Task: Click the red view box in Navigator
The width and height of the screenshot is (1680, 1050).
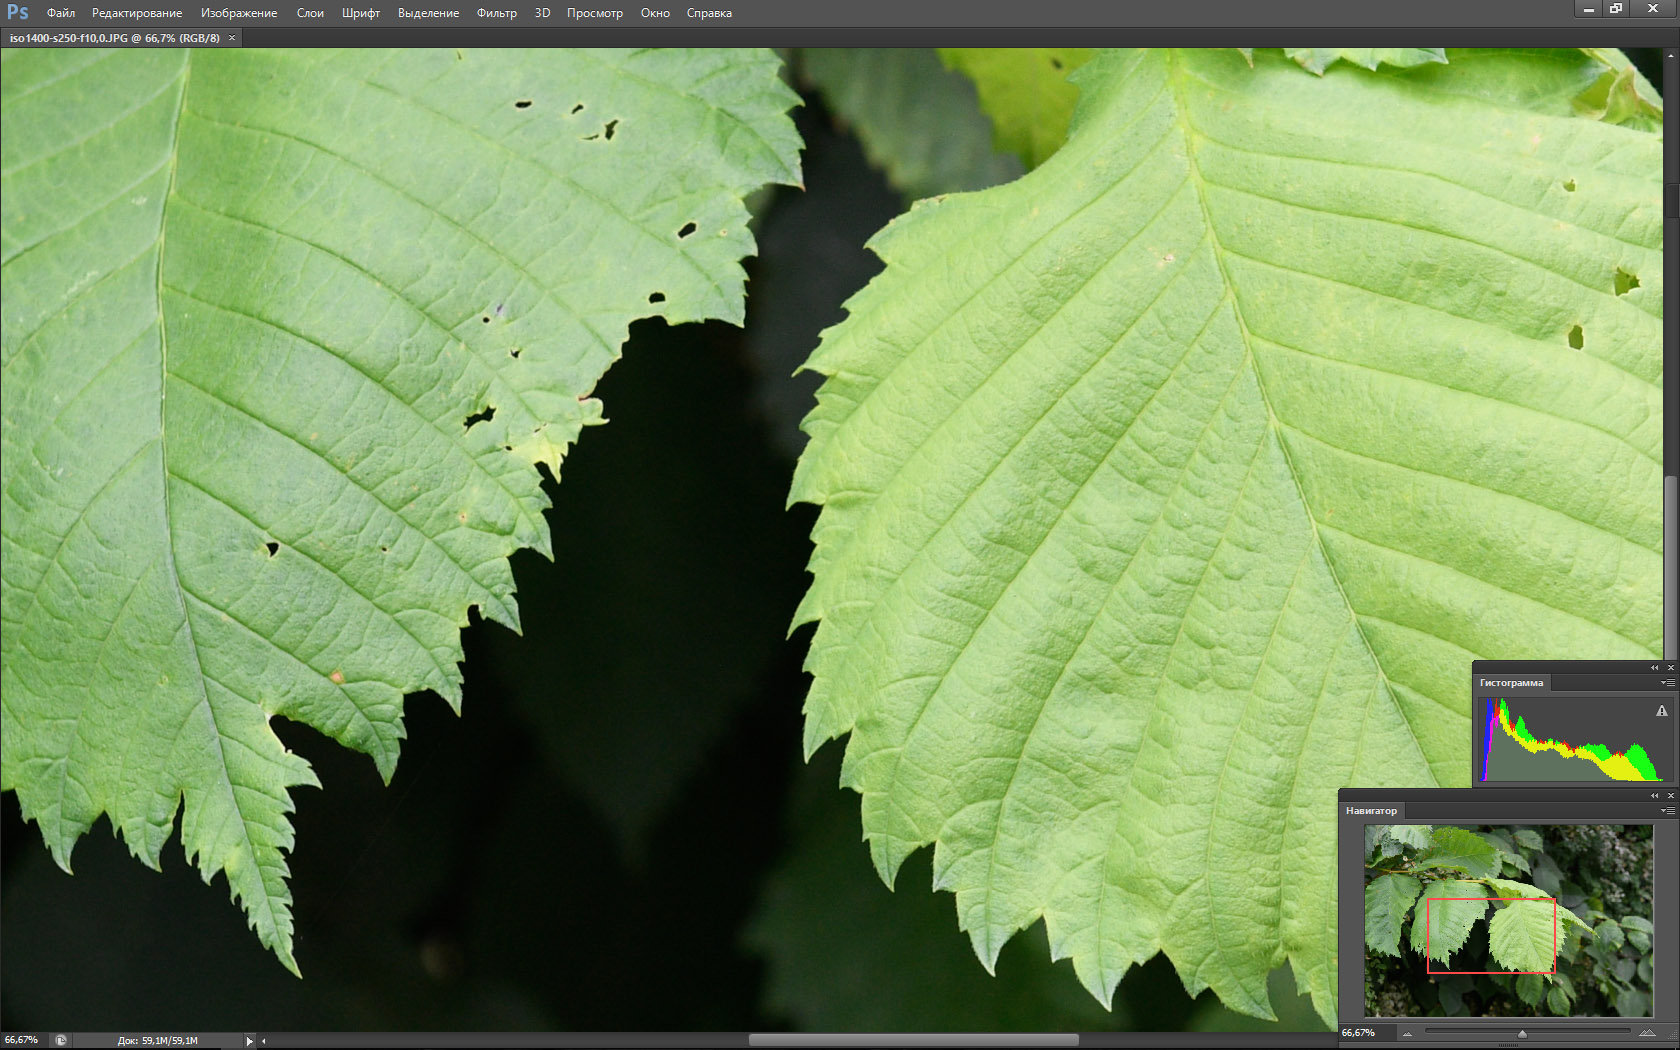Action: 1491,935
